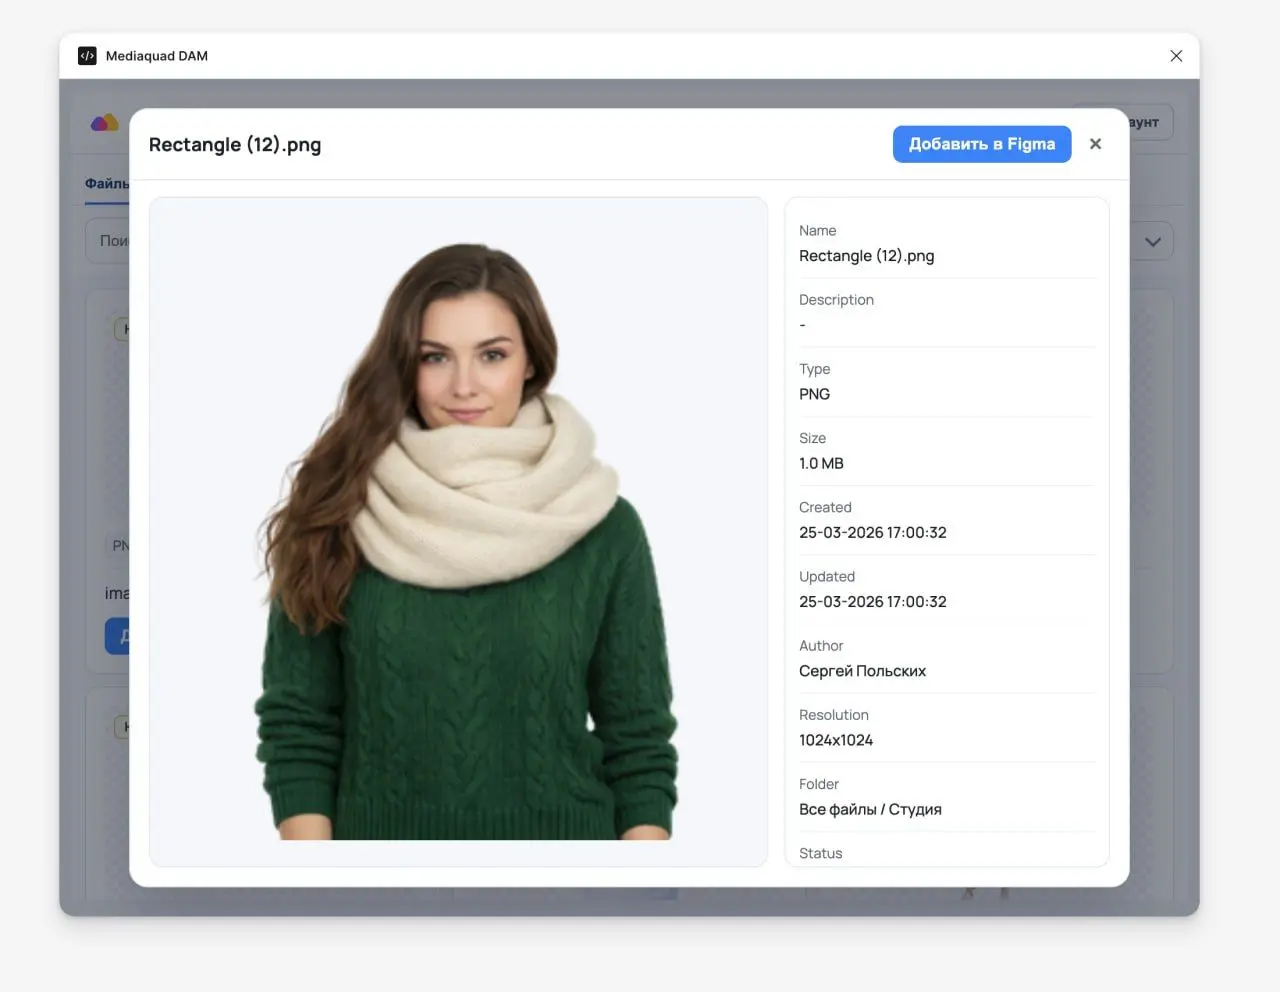Click the Updated field label
Image resolution: width=1280 pixels, height=992 pixels.
point(827,576)
